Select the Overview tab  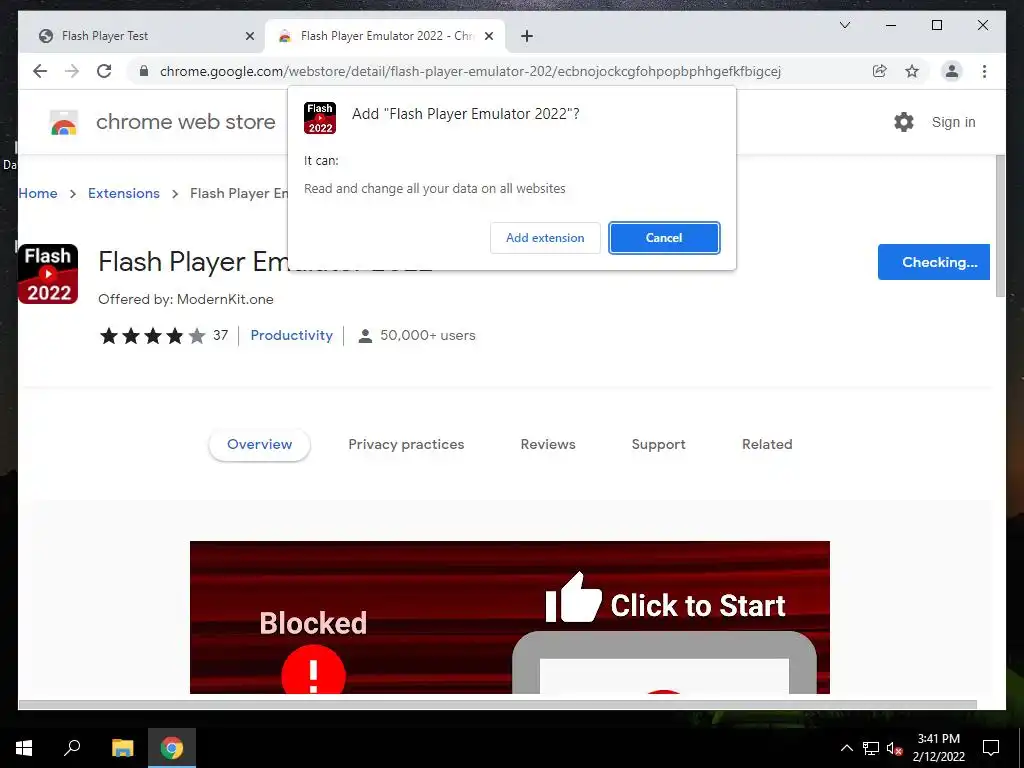[x=259, y=445]
